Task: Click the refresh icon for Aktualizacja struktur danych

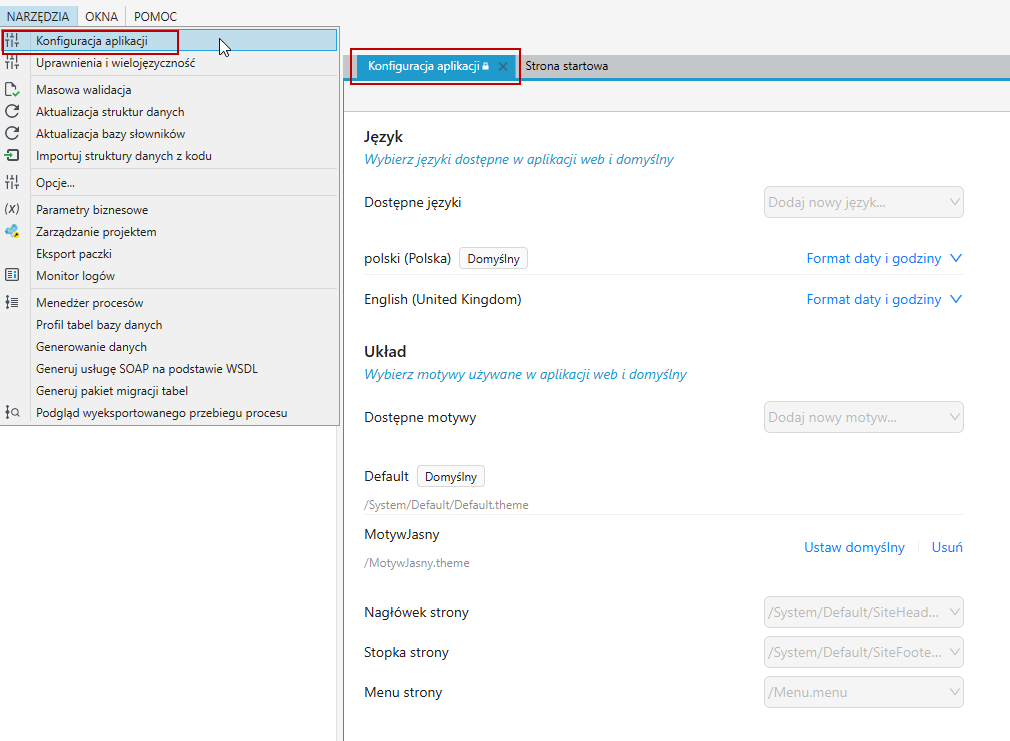Action: pos(12,111)
